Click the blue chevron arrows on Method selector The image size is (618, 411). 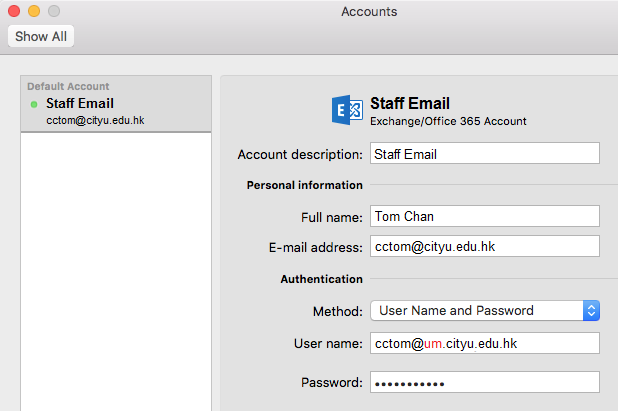(591, 310)
